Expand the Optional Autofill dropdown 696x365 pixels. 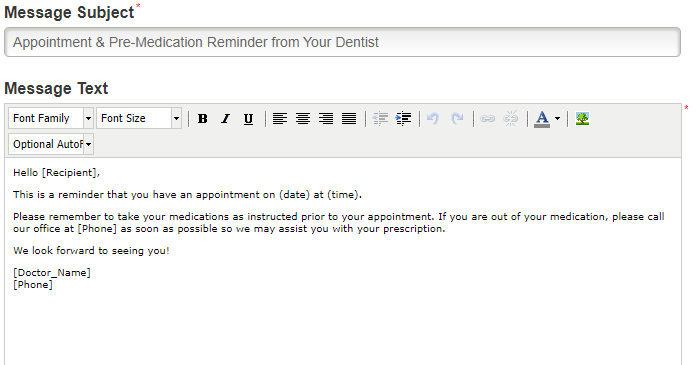[x=51, y=144]
